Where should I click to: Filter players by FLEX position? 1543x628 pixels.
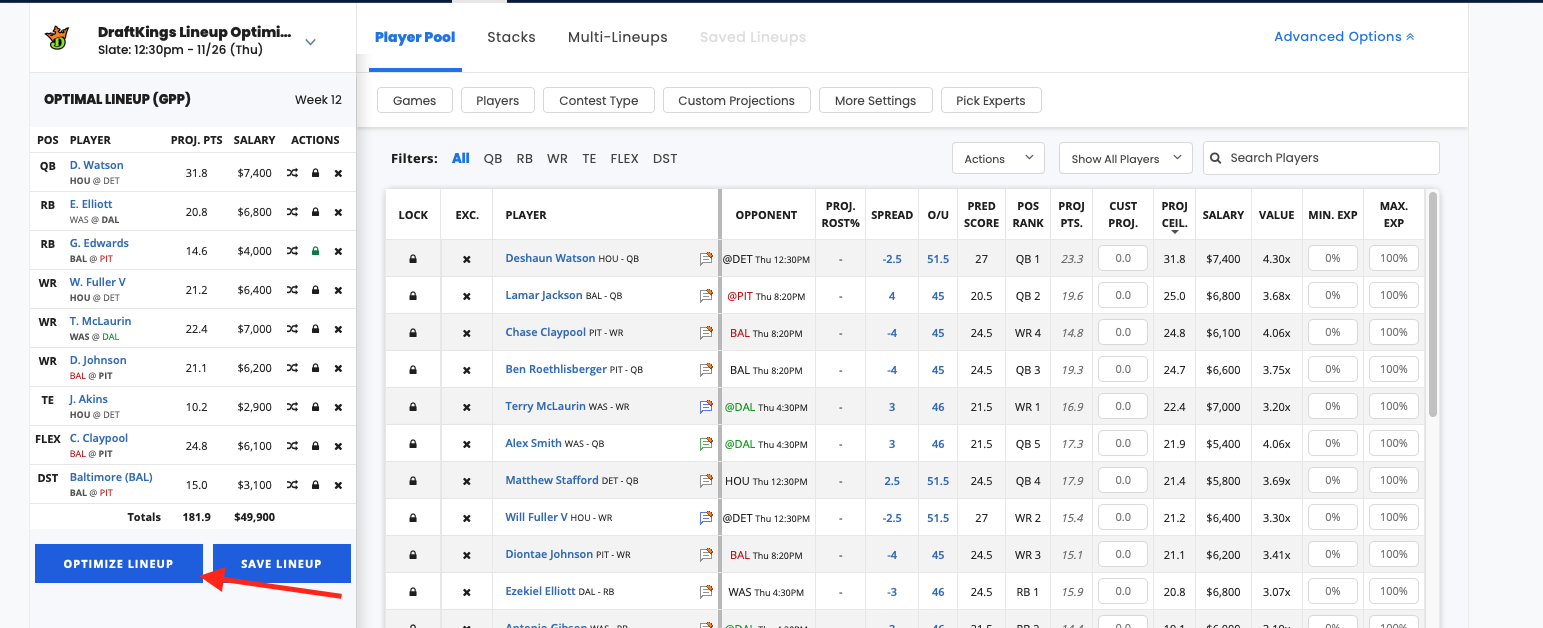click(624, 158)
